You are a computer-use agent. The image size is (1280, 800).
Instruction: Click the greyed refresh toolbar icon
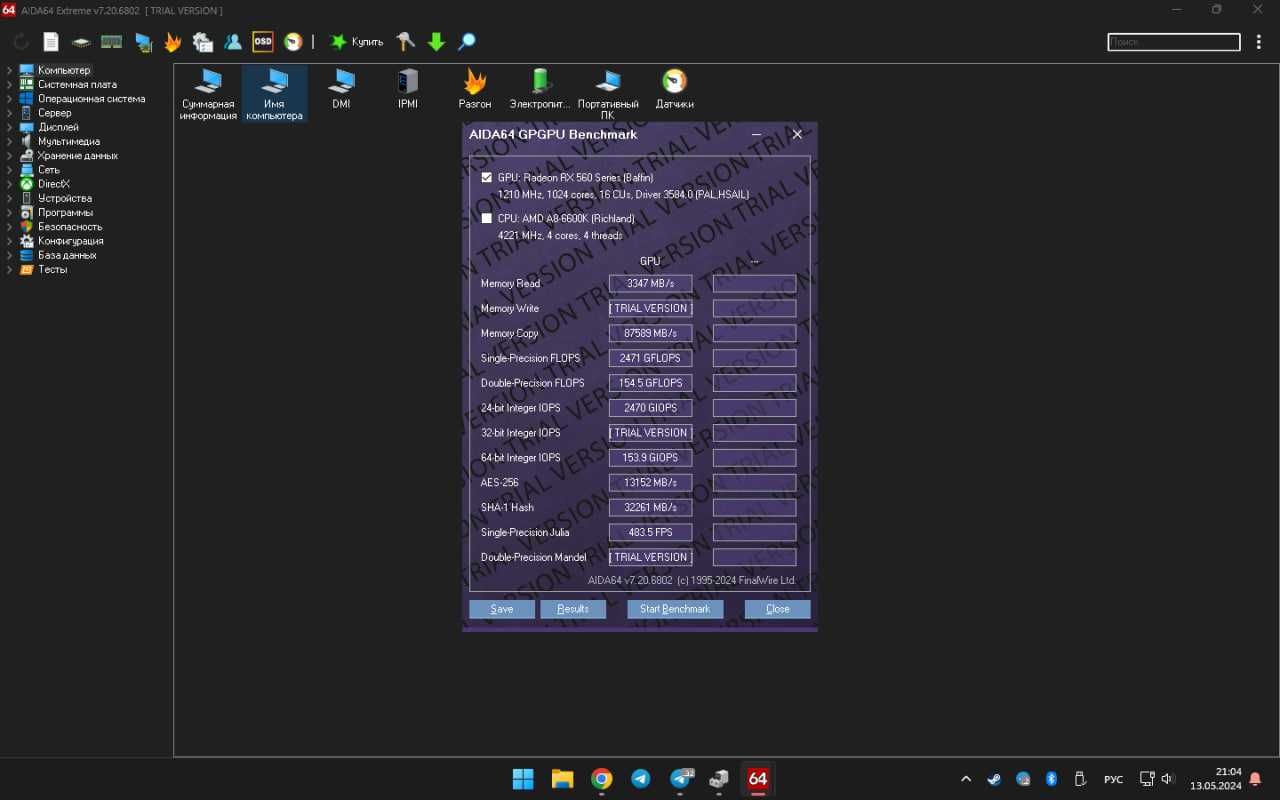(x=21, y=42)
